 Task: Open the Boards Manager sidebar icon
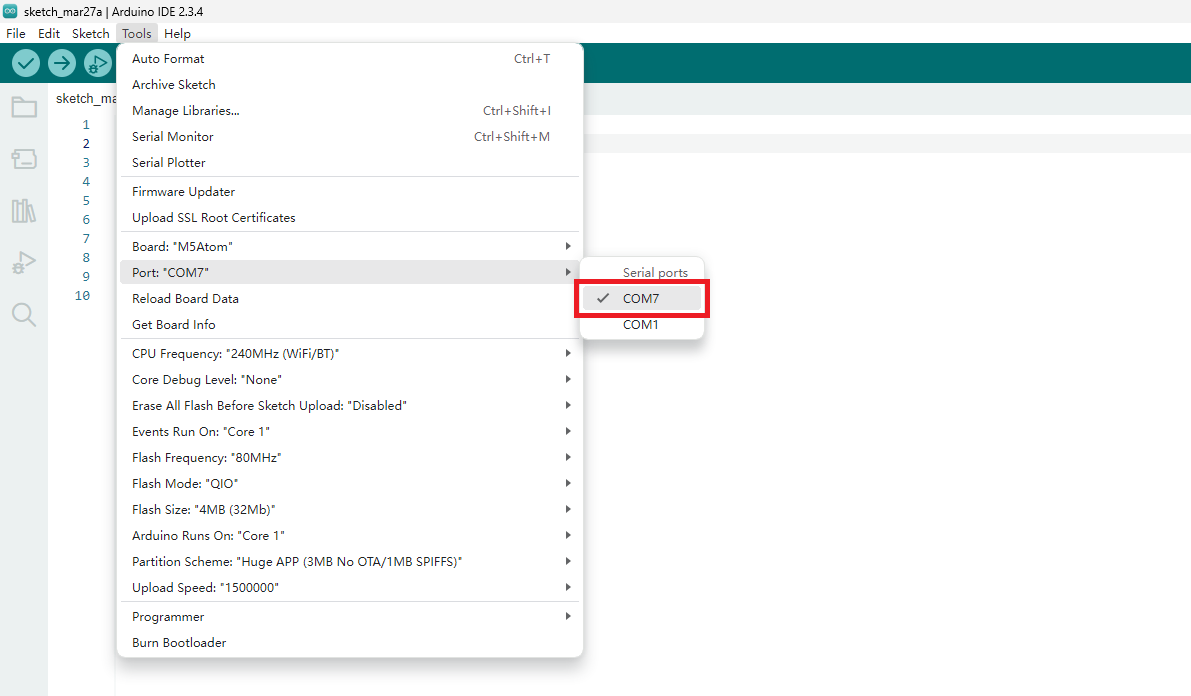(x=24, y=159)
